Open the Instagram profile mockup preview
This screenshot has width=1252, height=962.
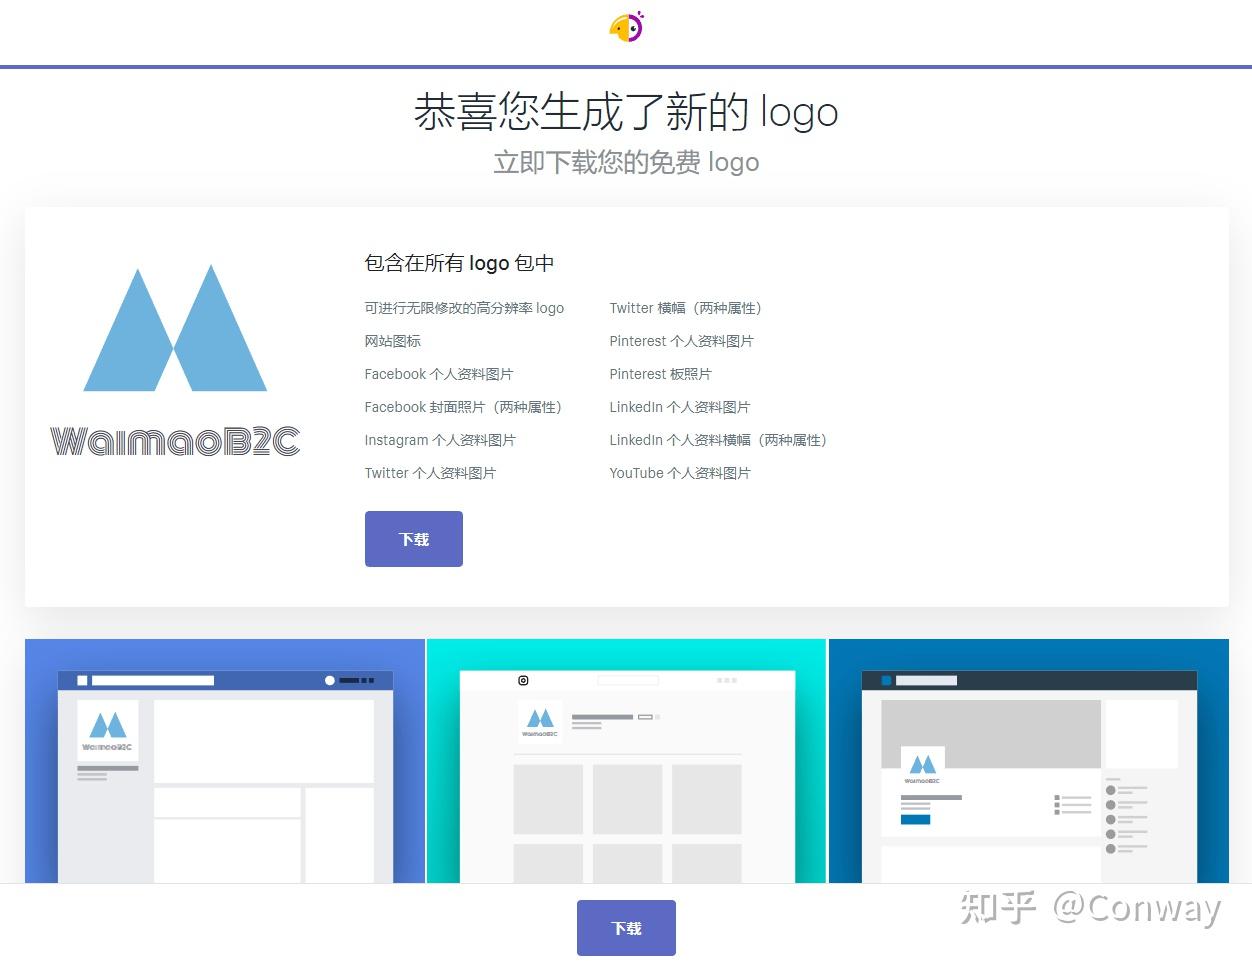pos(627,761)
